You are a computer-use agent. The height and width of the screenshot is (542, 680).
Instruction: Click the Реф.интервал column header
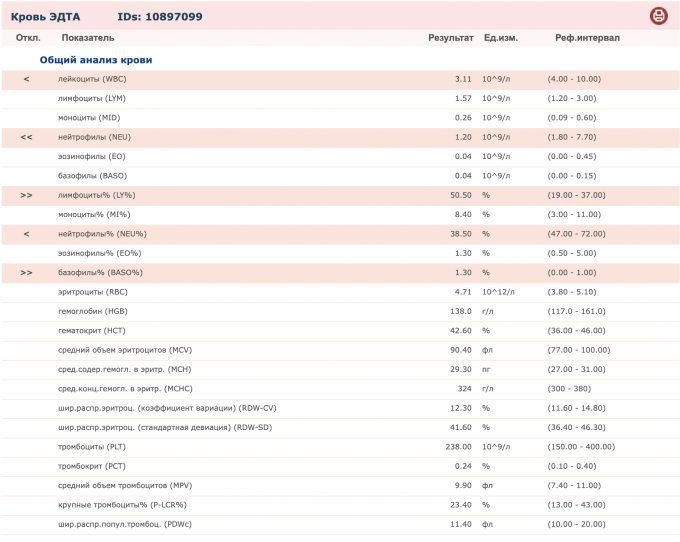[x=587, y=38]
